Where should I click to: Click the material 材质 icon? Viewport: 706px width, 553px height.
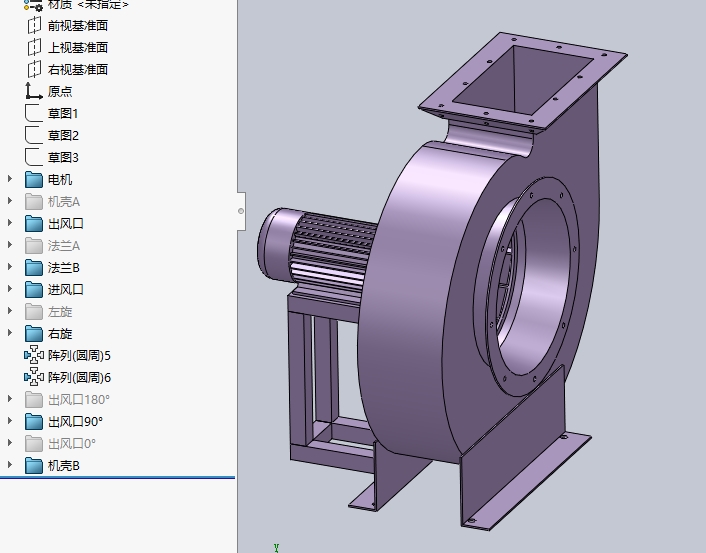pos(33,5)
